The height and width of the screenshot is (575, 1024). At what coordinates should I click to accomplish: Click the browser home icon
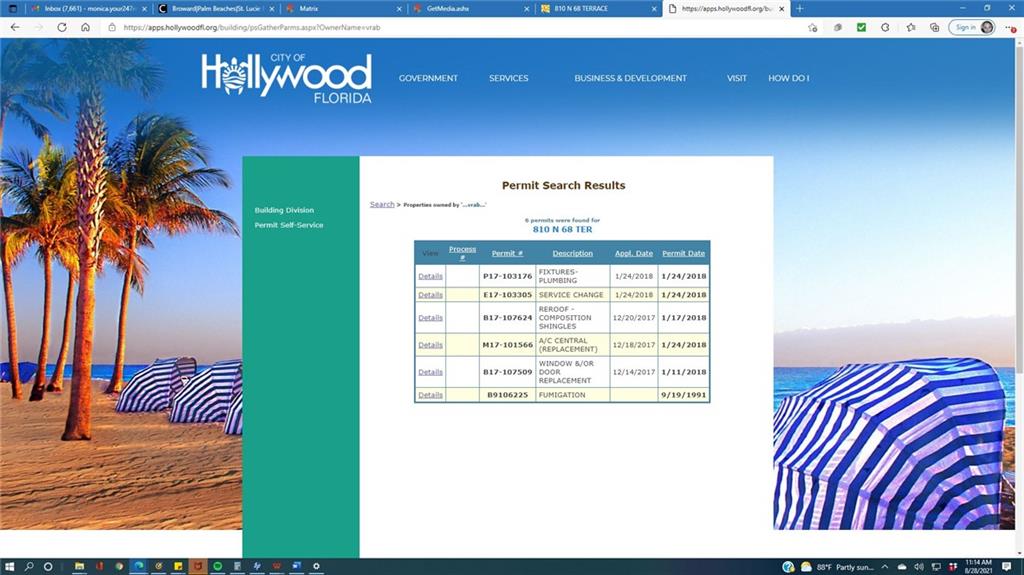[85, 27]
